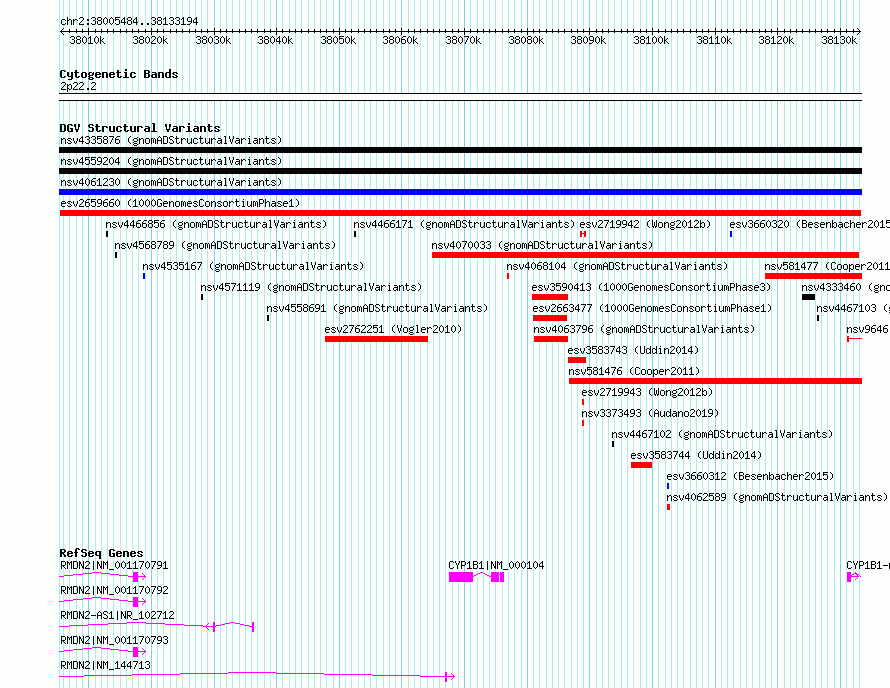Screen dimensions: 890x688
Task: Click esv2719942 (Wong2012b) label
Action: (645, 224)
